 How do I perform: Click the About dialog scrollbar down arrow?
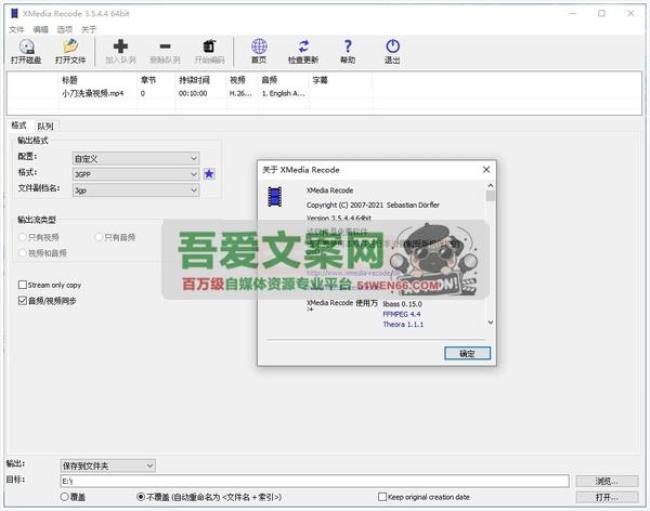pos(490,322)
